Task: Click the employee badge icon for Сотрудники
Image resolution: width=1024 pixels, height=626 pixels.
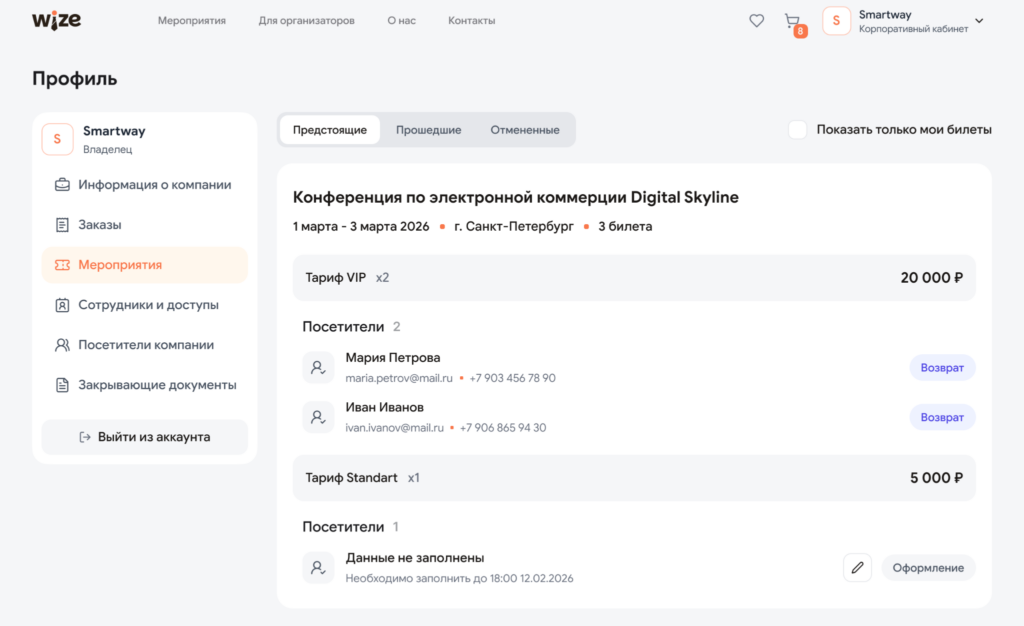Action: coord(62,305)
